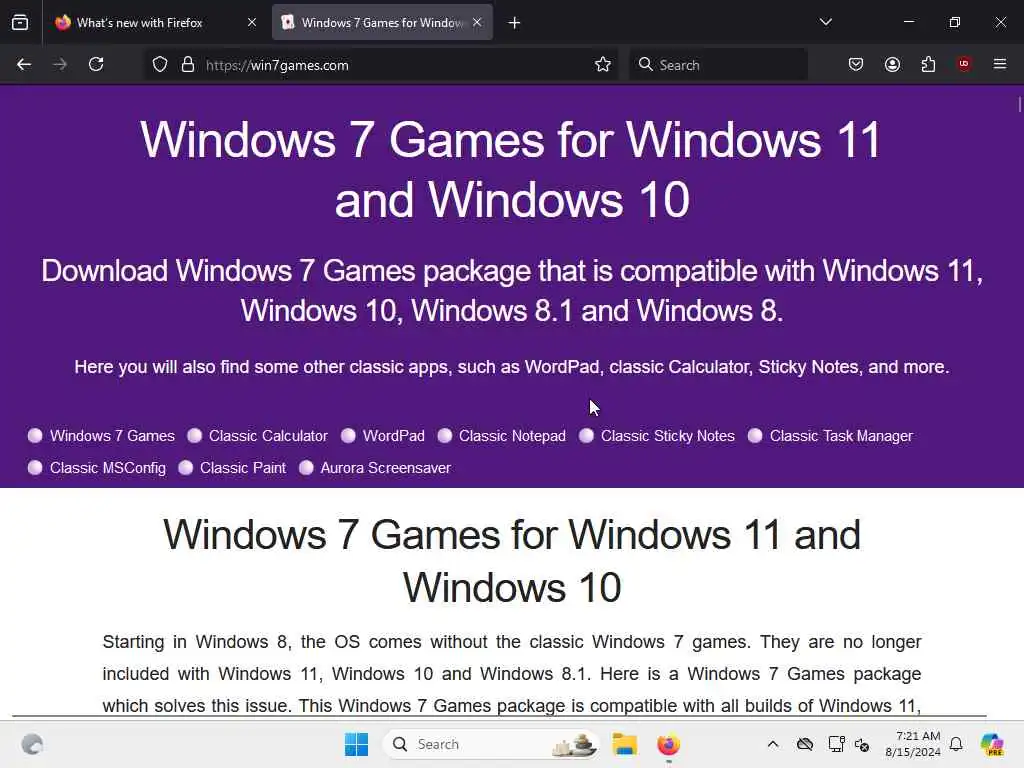
Task: Switch to What's new with Firefox tab
Action: (157, 23)
